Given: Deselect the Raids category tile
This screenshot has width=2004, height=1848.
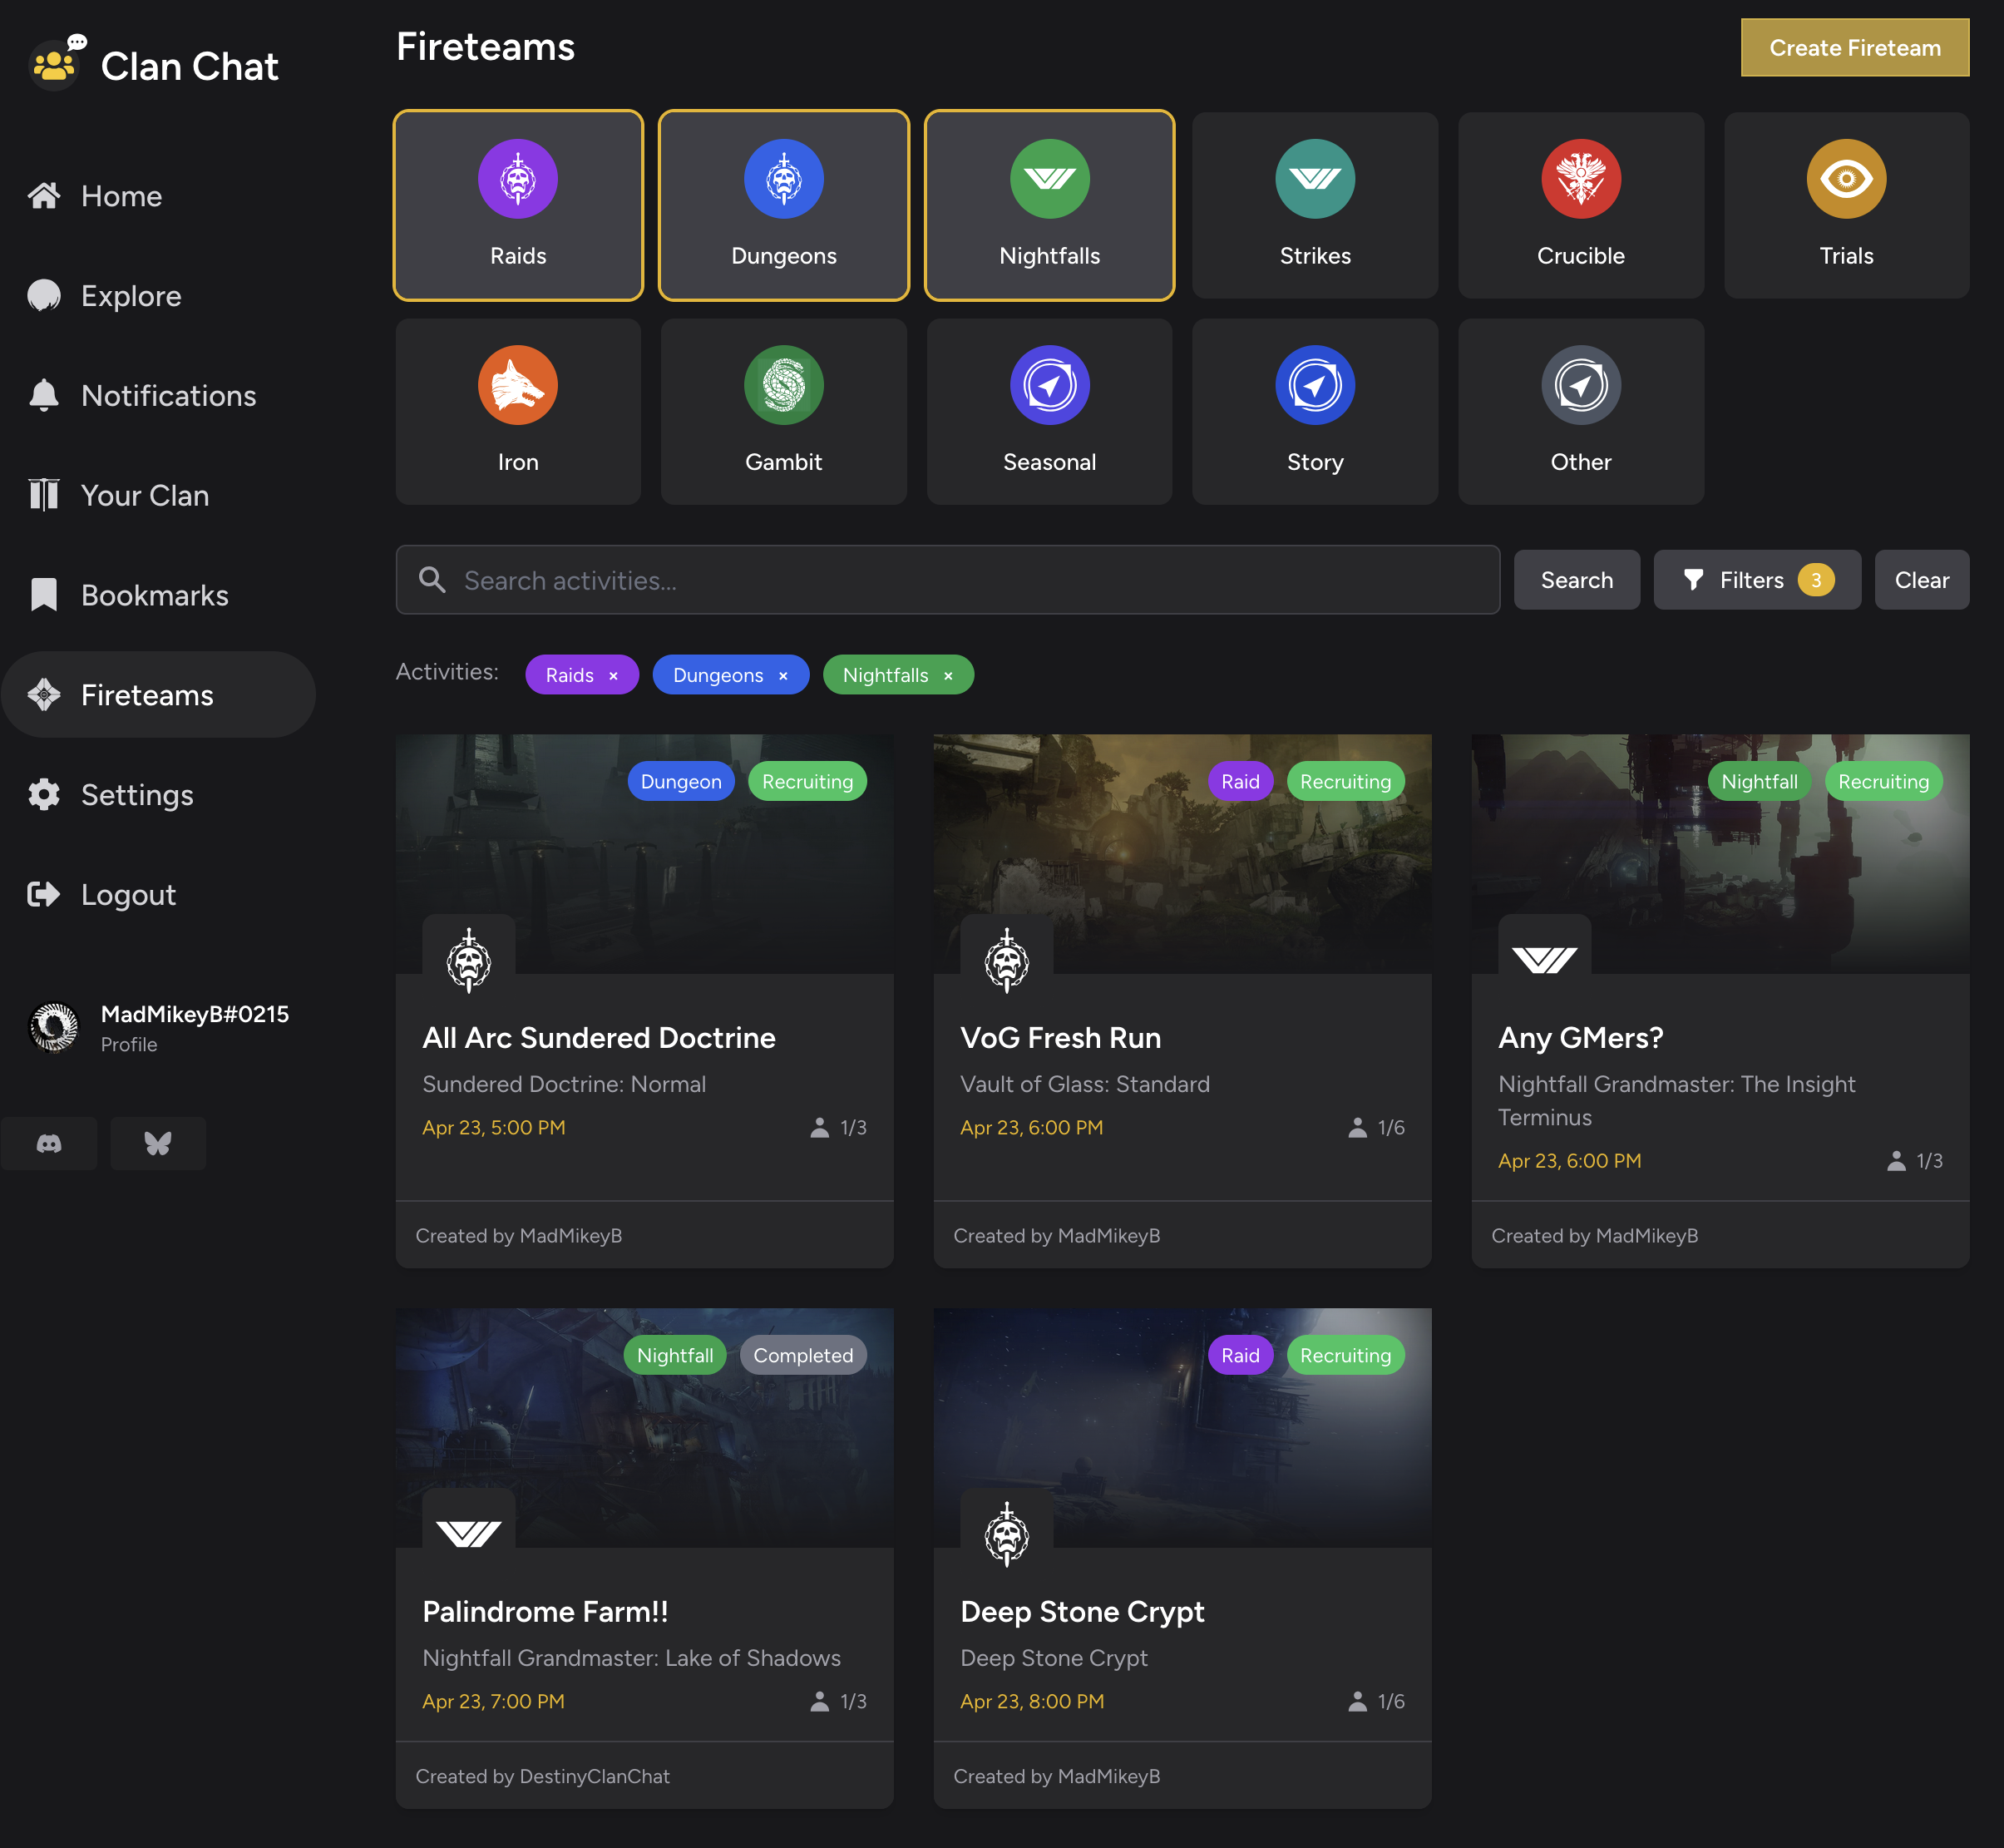Looking at the screenshot, I should tap(518, 205).
